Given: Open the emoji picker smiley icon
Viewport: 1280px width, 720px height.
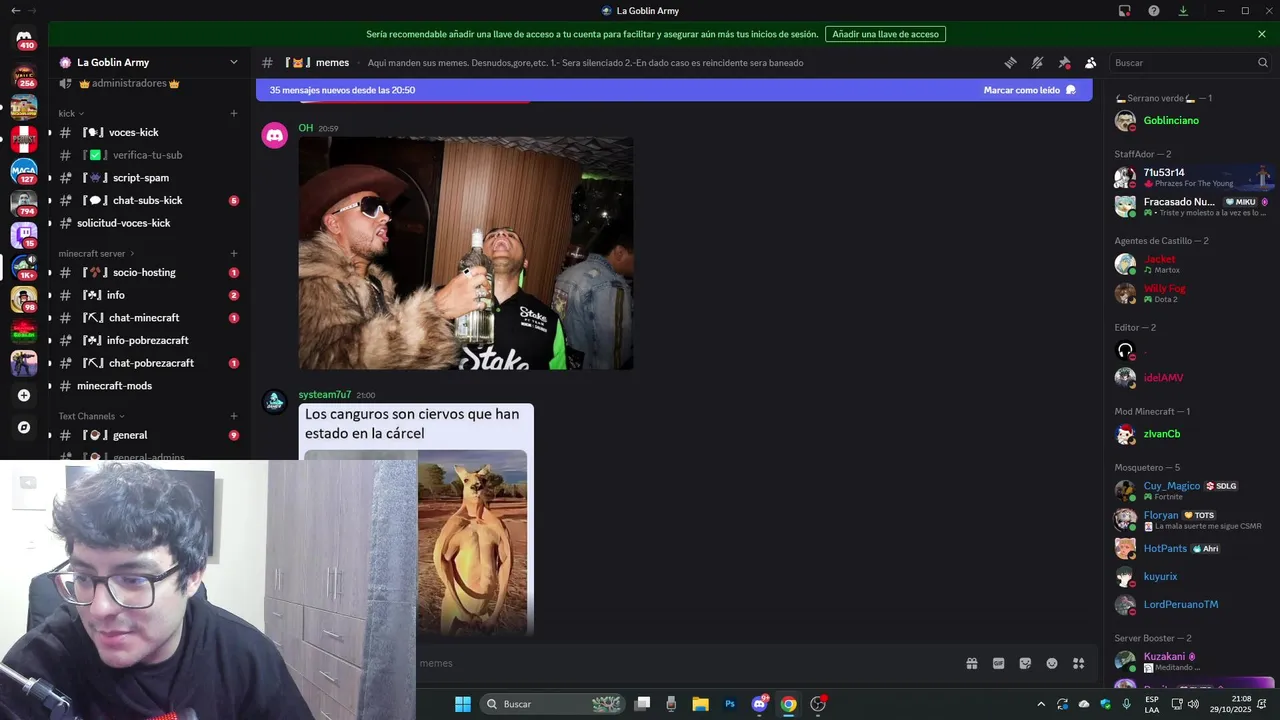Looking at the screenshot, I should (x=1052, y=663).
